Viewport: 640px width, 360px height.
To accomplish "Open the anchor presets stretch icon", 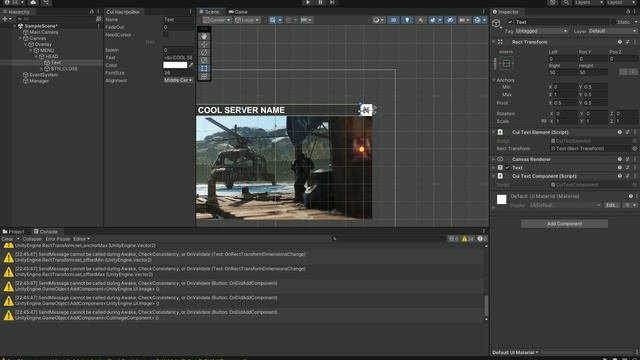I will 507,63.
